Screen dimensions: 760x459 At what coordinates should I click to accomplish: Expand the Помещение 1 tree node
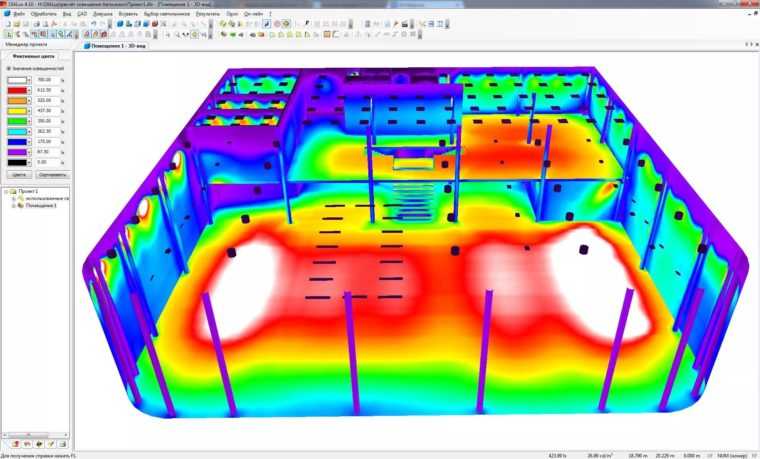tap(14, 206)
